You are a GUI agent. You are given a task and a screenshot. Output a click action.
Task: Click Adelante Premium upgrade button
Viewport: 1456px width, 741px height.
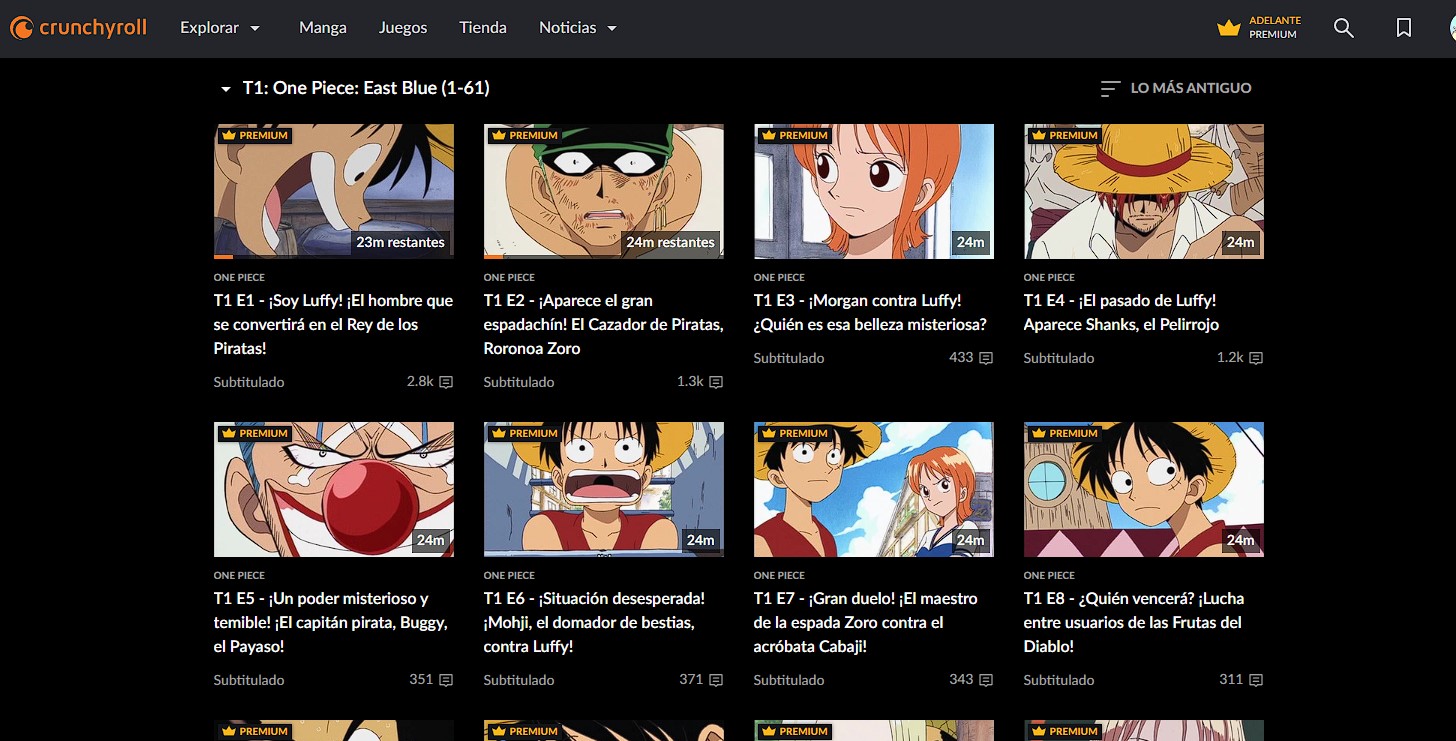[1258, 28]
